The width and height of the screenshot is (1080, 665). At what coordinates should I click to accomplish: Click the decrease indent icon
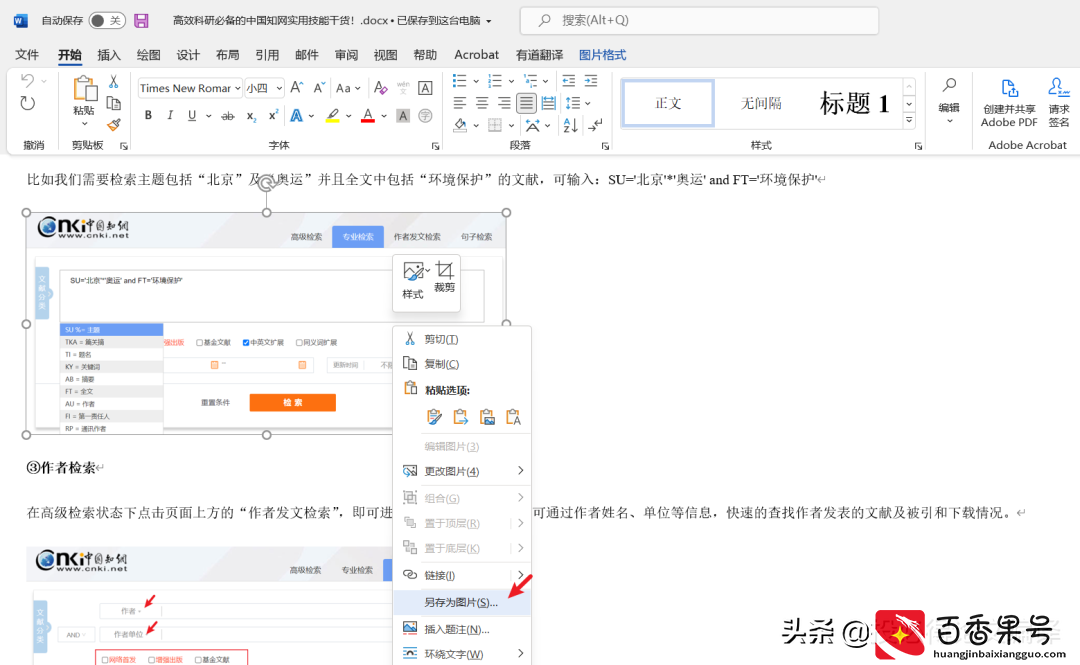(x=569, y=81)
